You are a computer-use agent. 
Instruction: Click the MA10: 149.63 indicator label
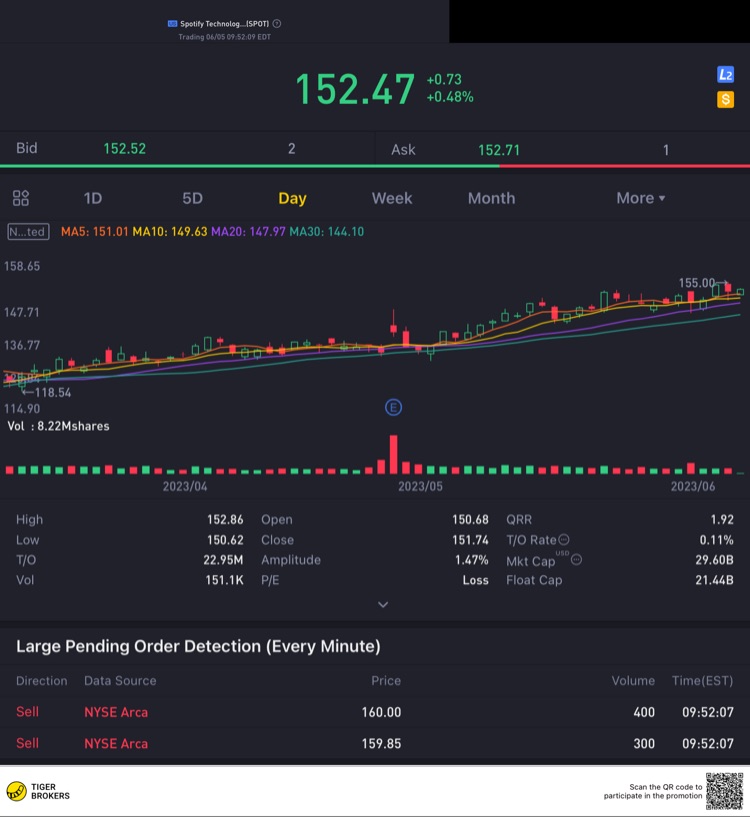click(x=170, y=231)
